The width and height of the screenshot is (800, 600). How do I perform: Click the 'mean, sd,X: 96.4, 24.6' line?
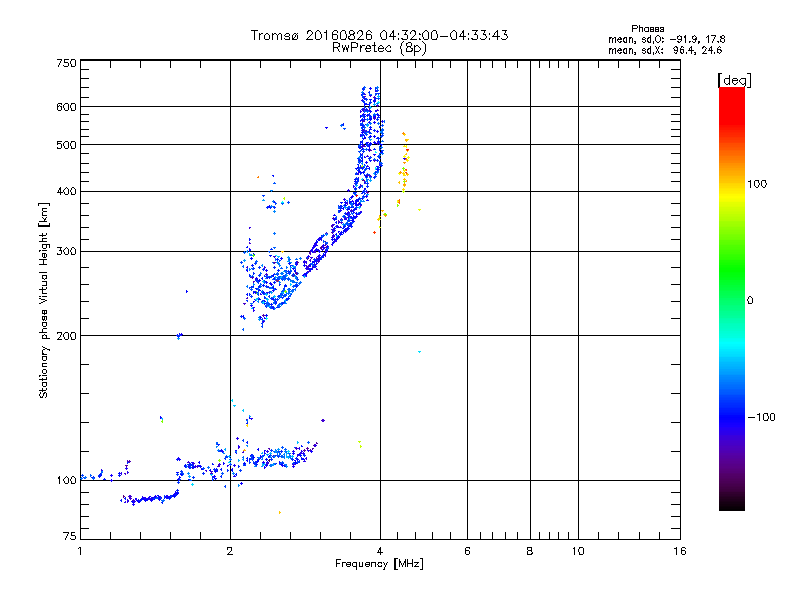click(665, 50)
